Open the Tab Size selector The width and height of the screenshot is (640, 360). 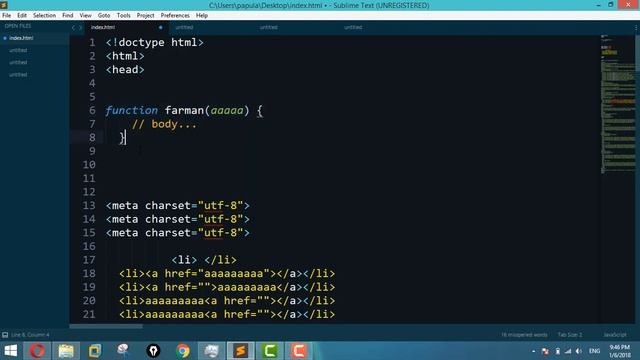click(570, 335)
